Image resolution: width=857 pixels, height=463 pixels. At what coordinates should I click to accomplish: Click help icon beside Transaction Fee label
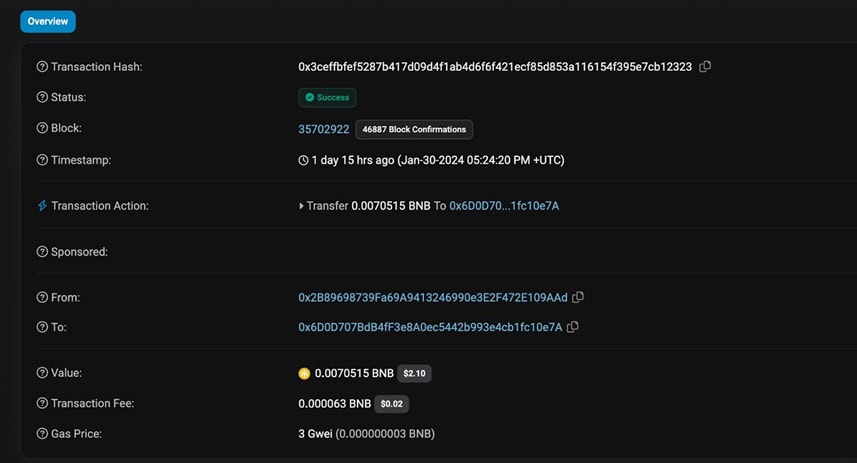tap(42, 404)
